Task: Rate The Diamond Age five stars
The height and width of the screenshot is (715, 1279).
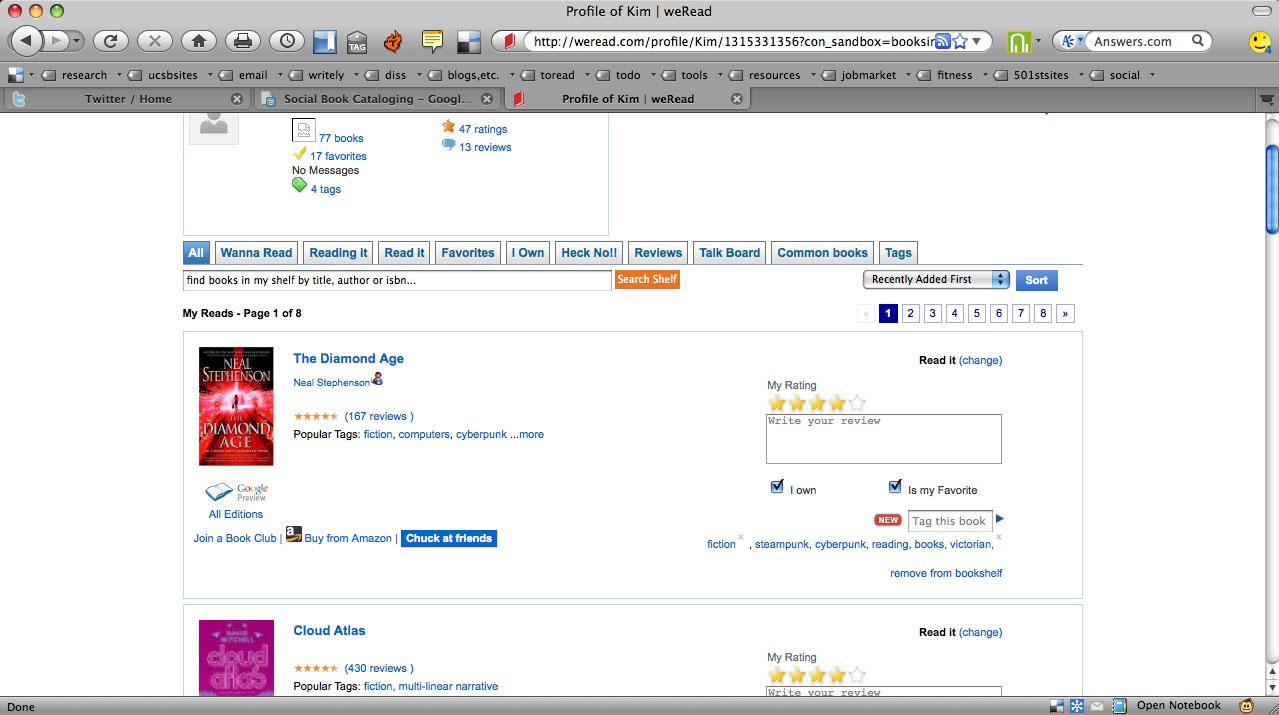Action: 856,403
